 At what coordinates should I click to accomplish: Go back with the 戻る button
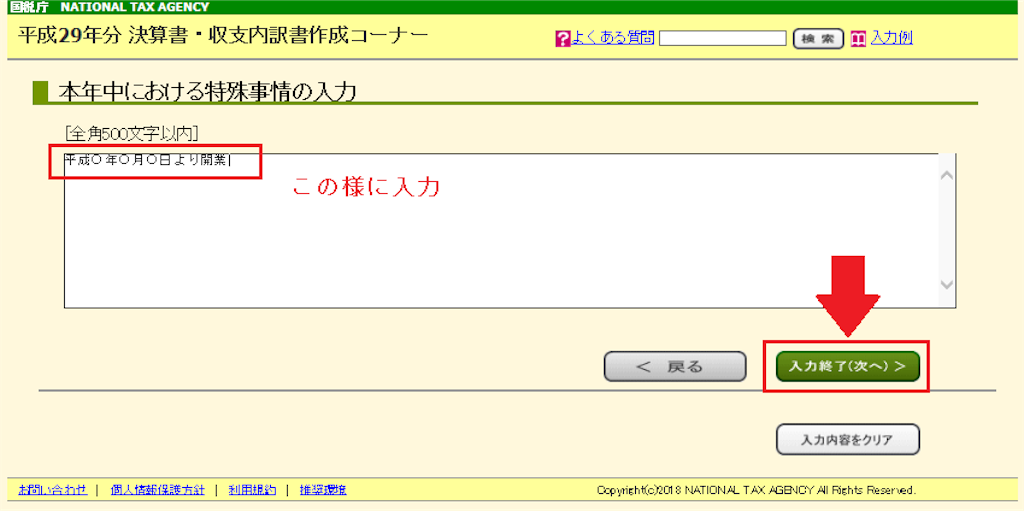click(675, 367)
